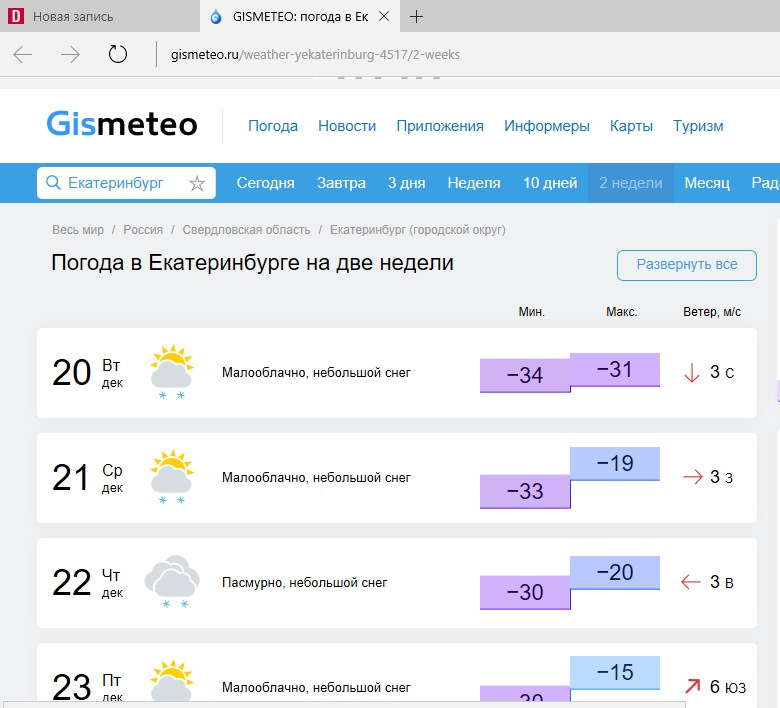Click the weather icon for December 20

tap(171, 372)
